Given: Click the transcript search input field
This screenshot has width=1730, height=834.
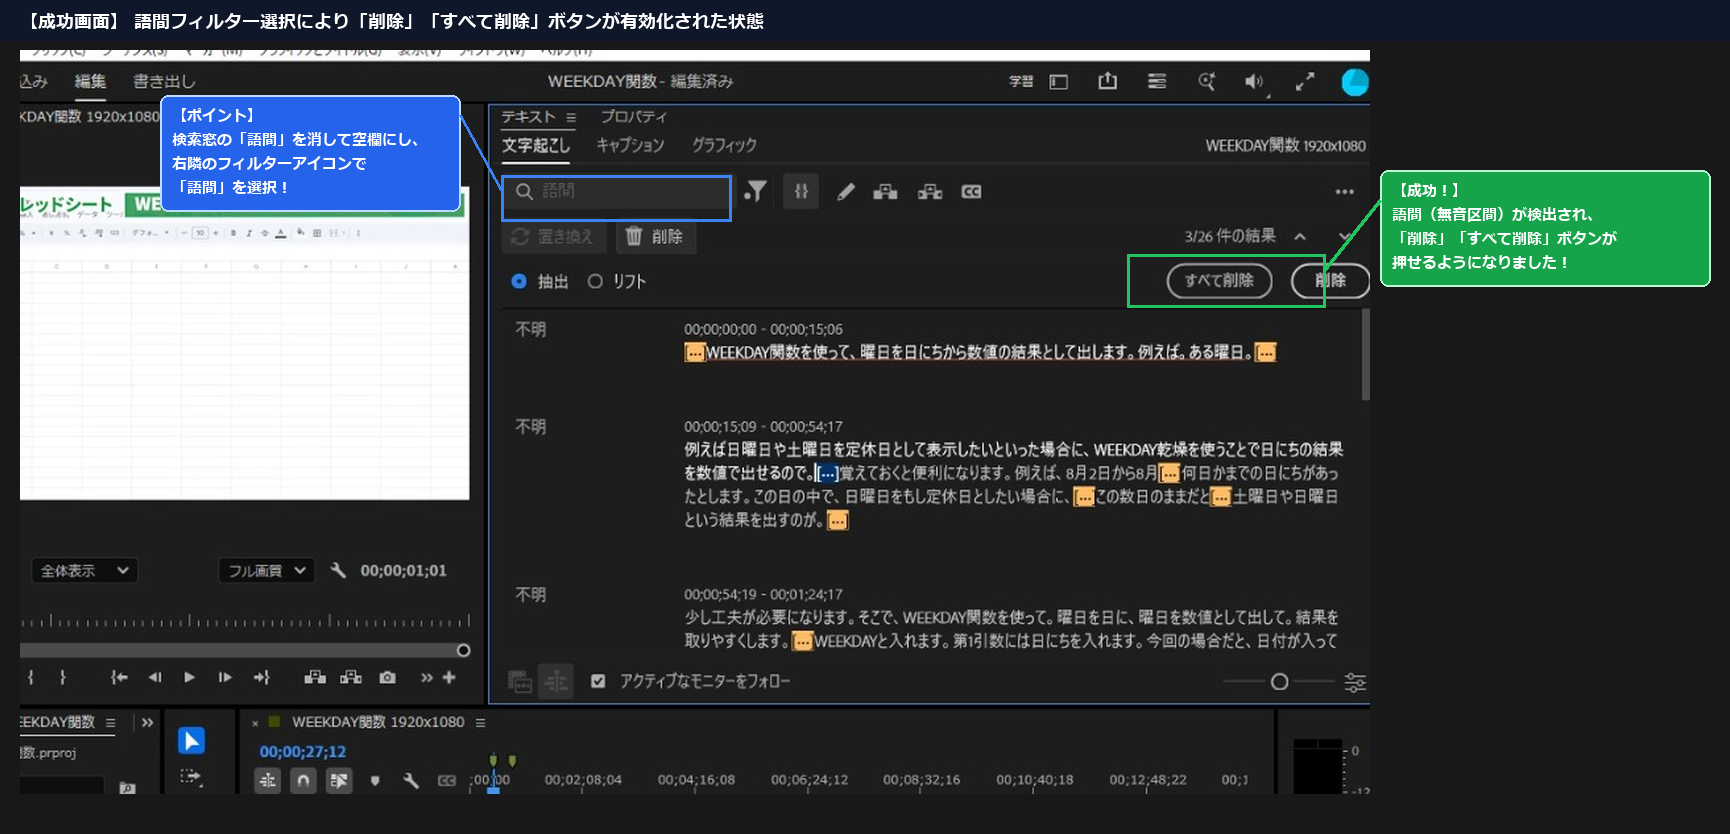Looking at the screenshot, I should pyautogui.click(x=616, y=191).
